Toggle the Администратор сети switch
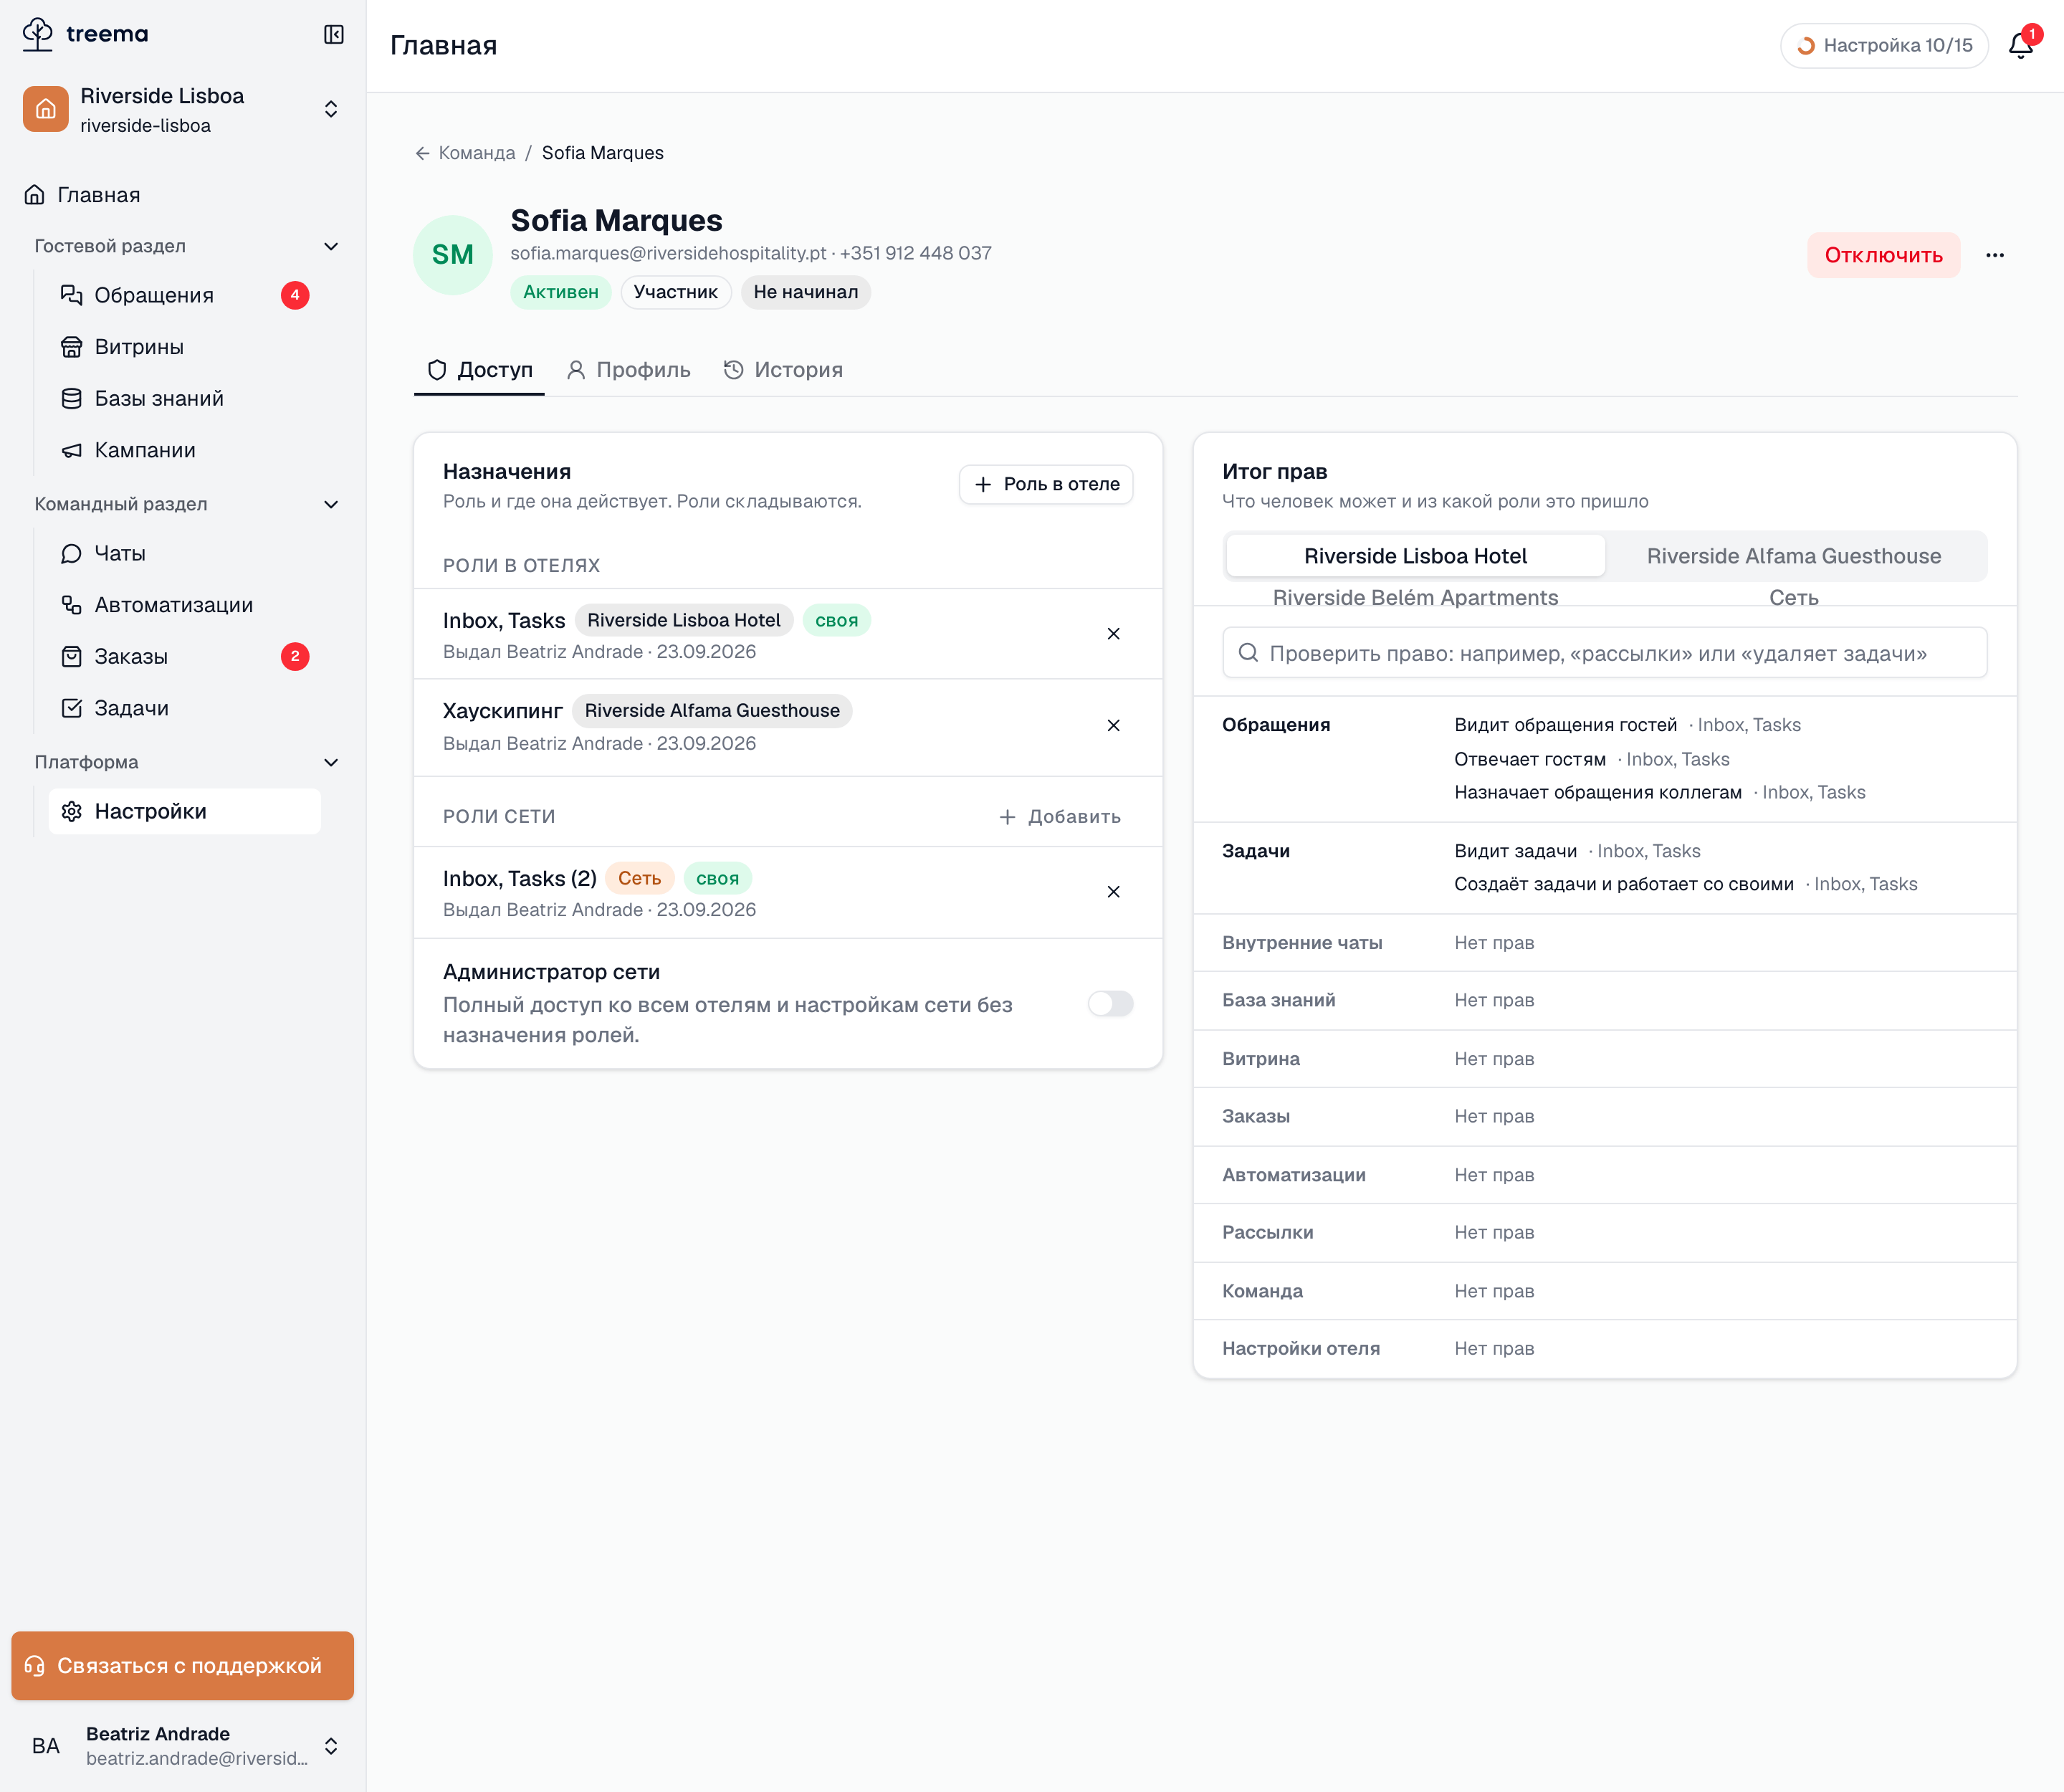Screen dimensions: 2064x1792 (x=1110, y=1003)
